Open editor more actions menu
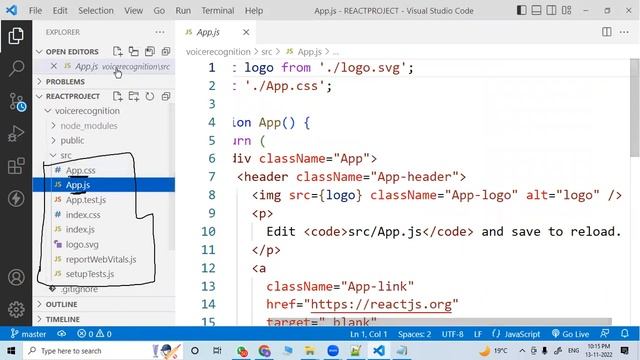Image resolution: width=640 pixels, height=360 pixels. pyautogui.click(x=624, y=32)
